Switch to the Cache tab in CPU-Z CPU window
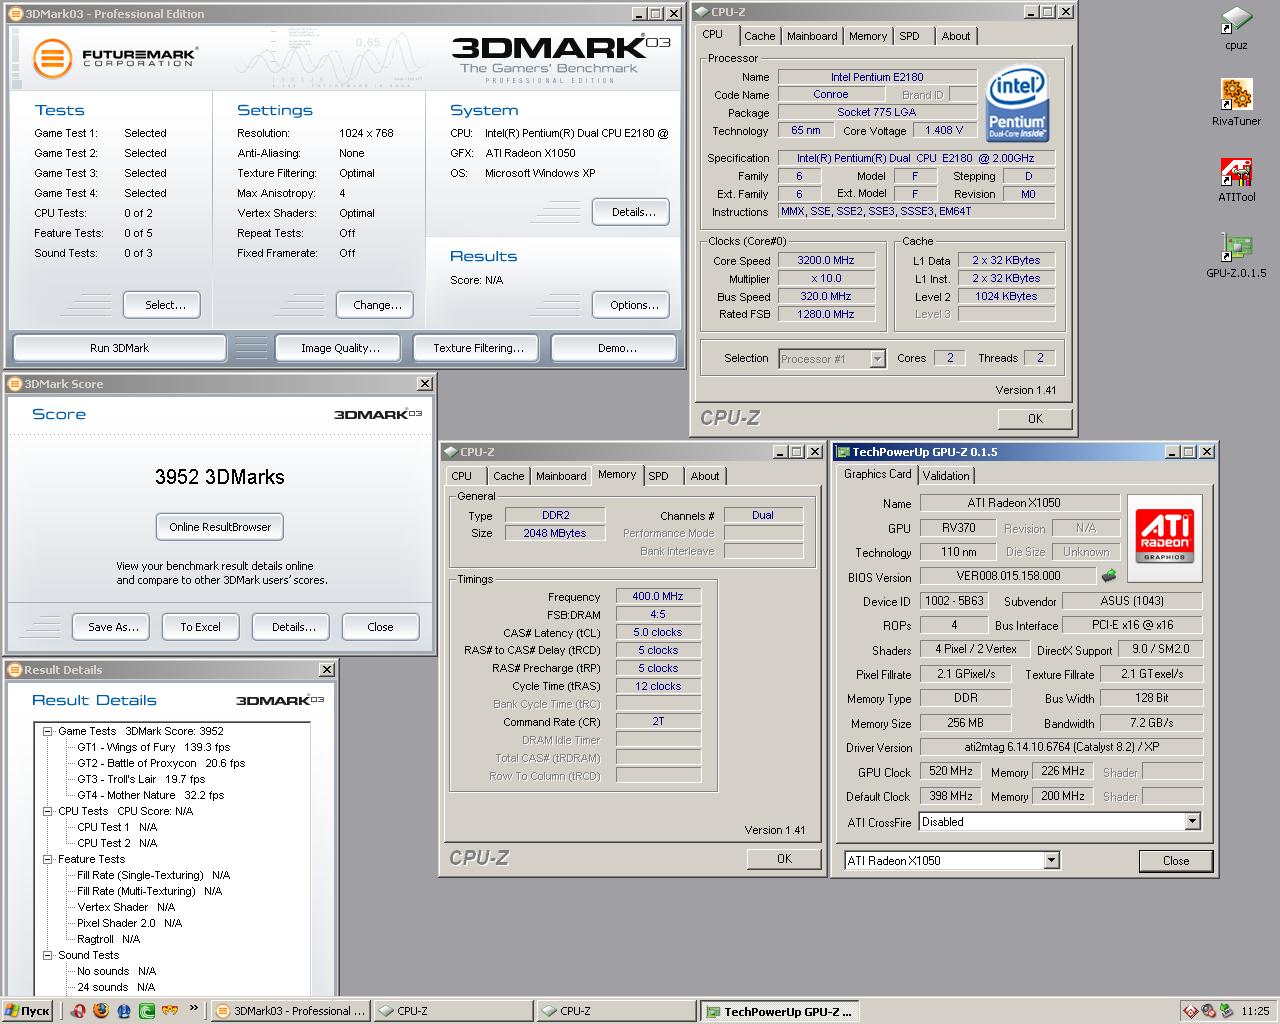1280x1024 pixels. 759,36
